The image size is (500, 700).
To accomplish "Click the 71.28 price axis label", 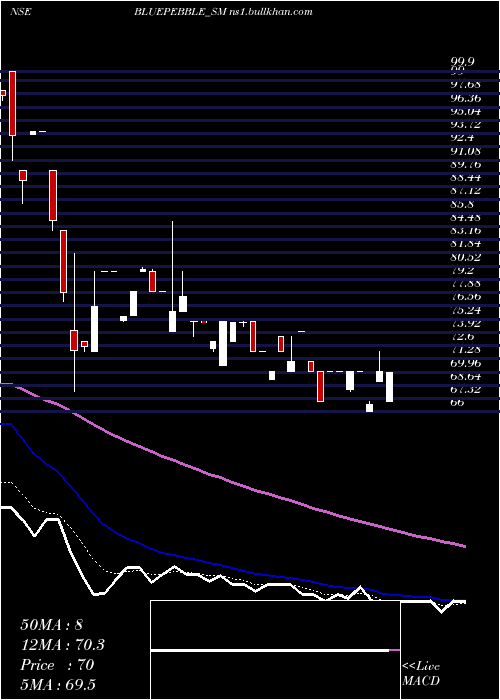I will click(x=466, y=349).
